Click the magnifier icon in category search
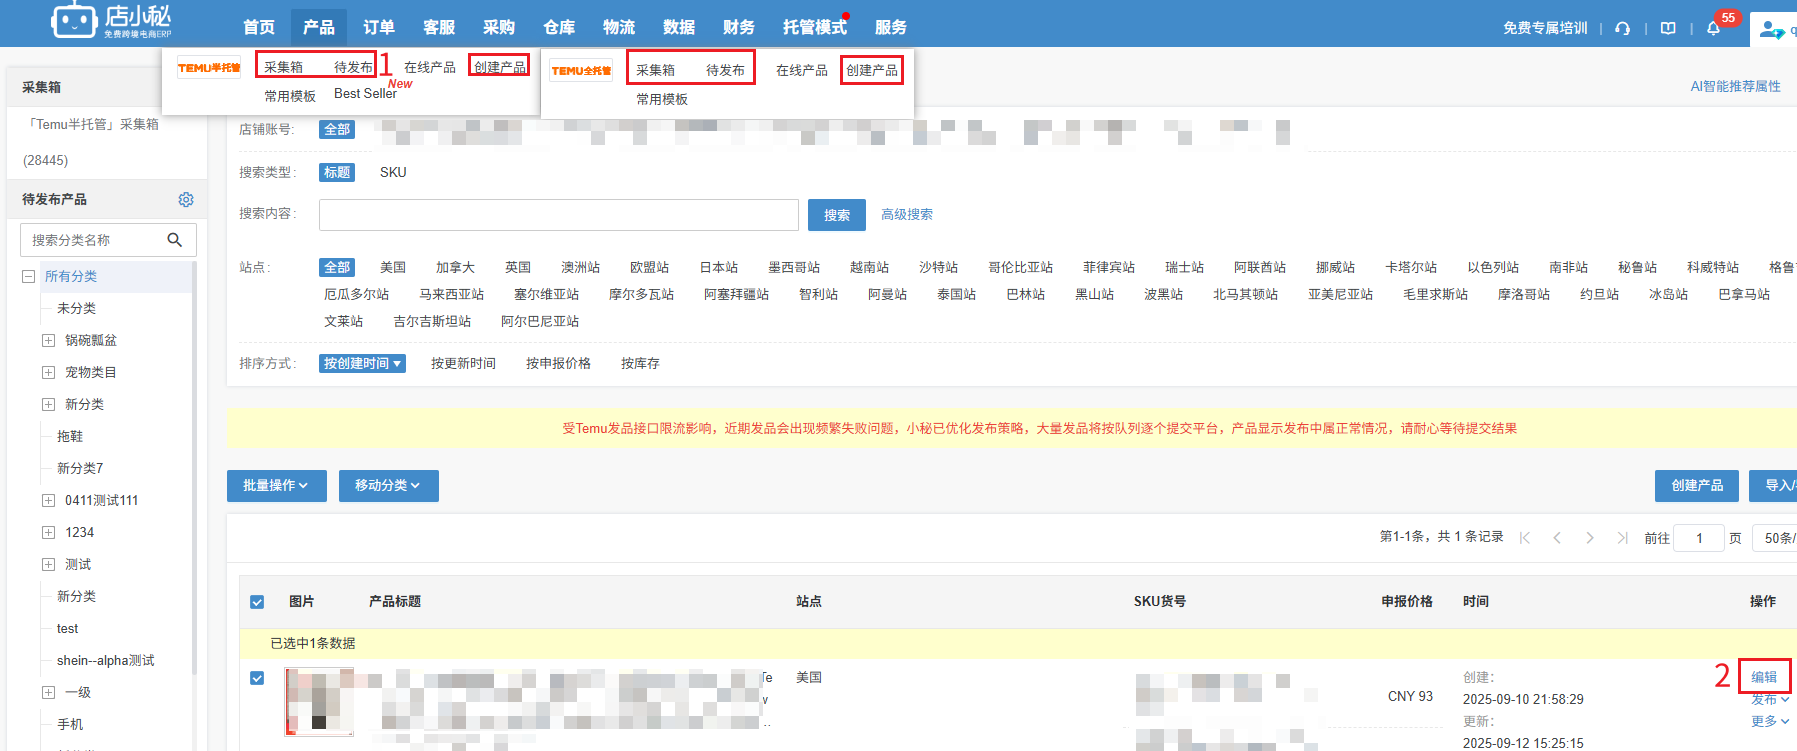Screen dimensions: 1797x751 click(175, 240)
